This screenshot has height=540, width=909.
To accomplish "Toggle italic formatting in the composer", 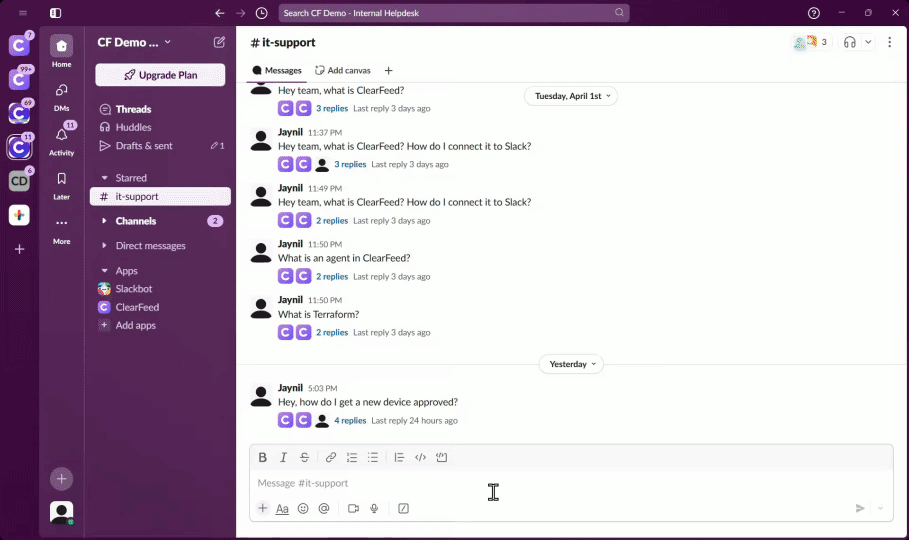I will [284, 457].
